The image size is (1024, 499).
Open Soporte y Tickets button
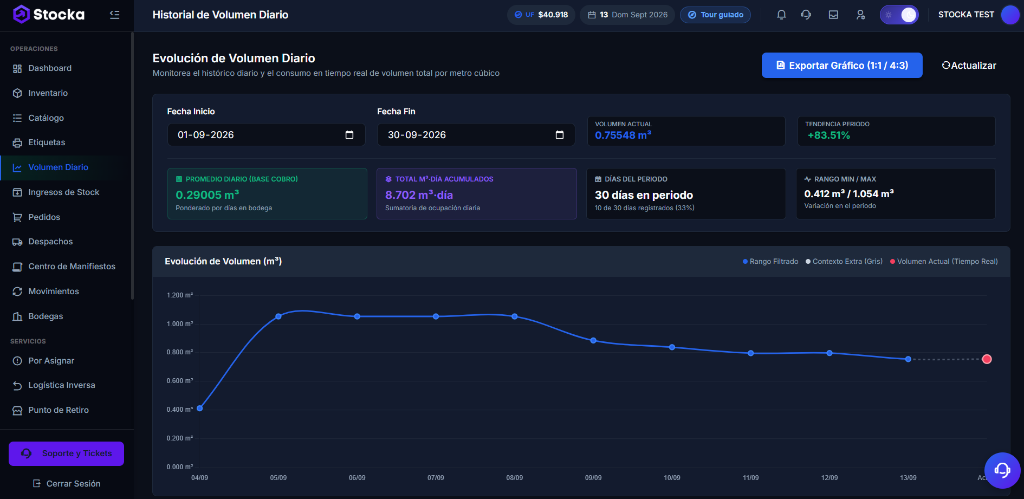66,453
